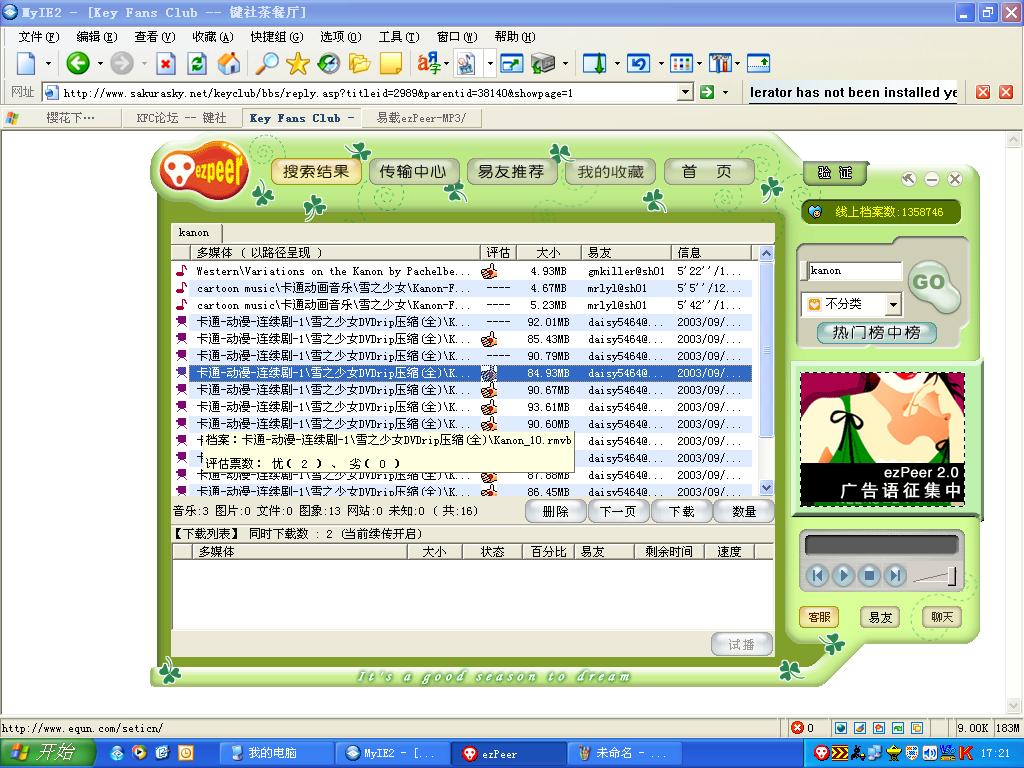Click the yellow sticky note icon
Image resolution: width=1024 pixels, height=768 pixels.
click(391, 63)
